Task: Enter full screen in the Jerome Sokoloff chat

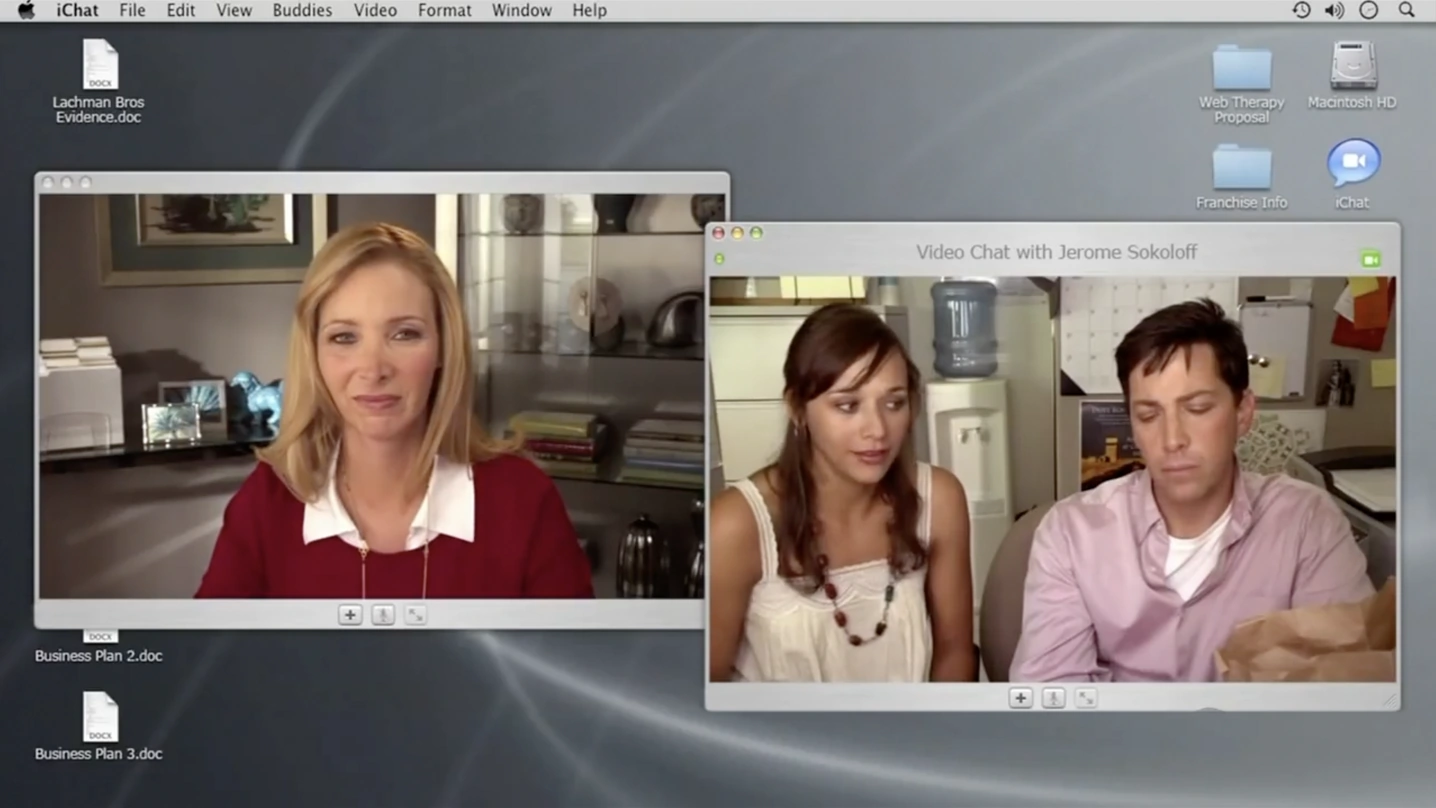Action: pyautogui.click(x=1086, y=698)
